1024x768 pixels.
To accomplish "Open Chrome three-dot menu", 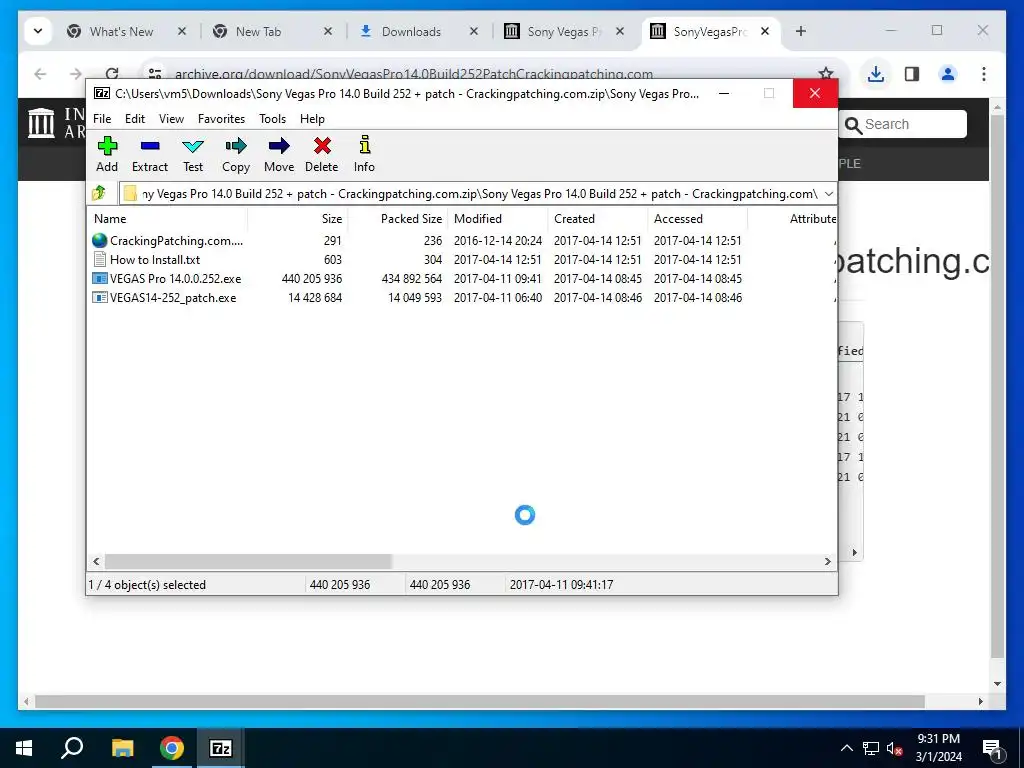I will (x=984, y=74).
